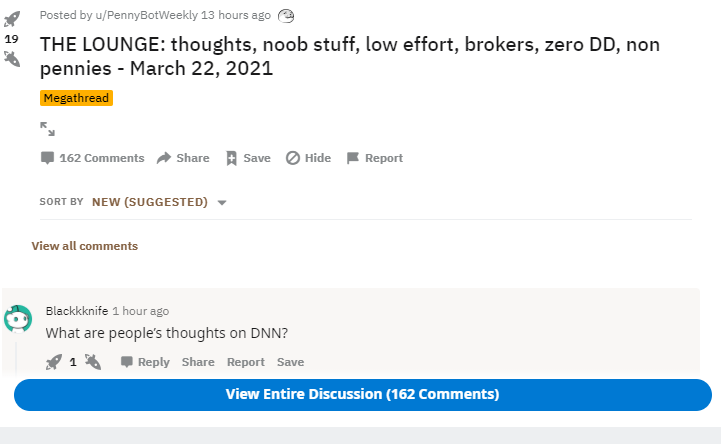721x444 pixels.
Task: Downvote Blackkknife's comment
Action: 92,362
